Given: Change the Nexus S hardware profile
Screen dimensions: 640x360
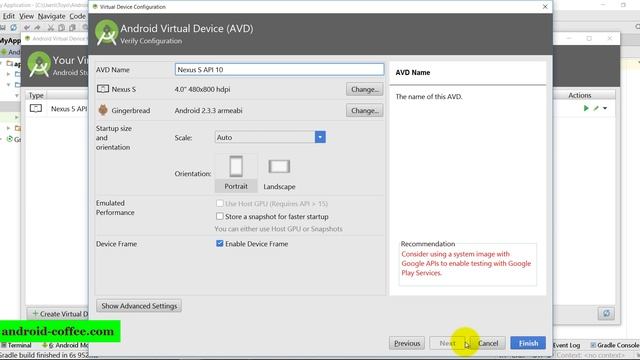Looking at the screenshot, I should coord(364,89).
